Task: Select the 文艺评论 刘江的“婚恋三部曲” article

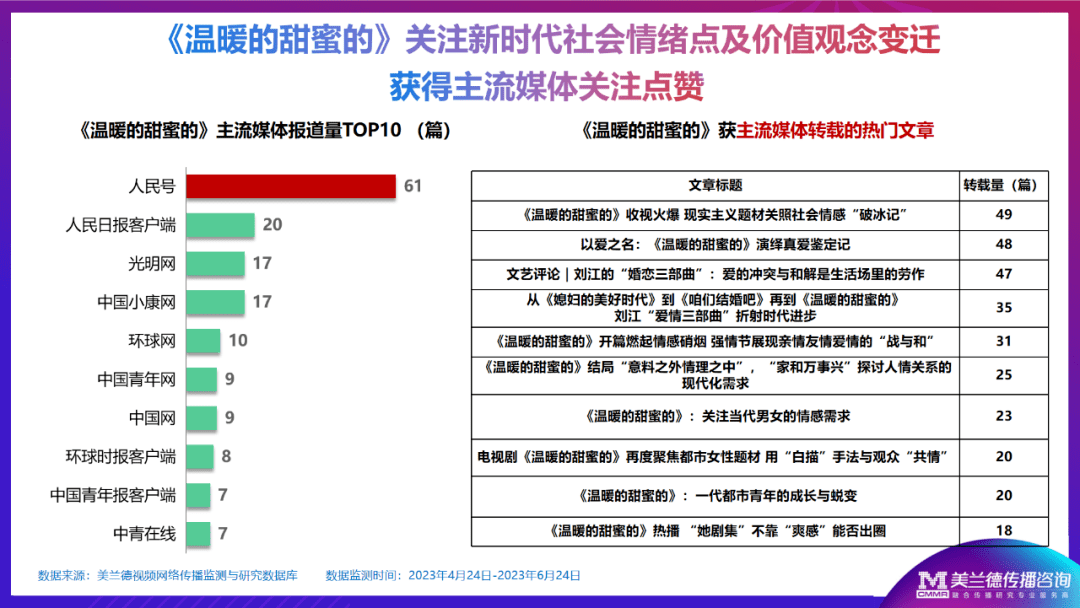Action: (715, 274)
